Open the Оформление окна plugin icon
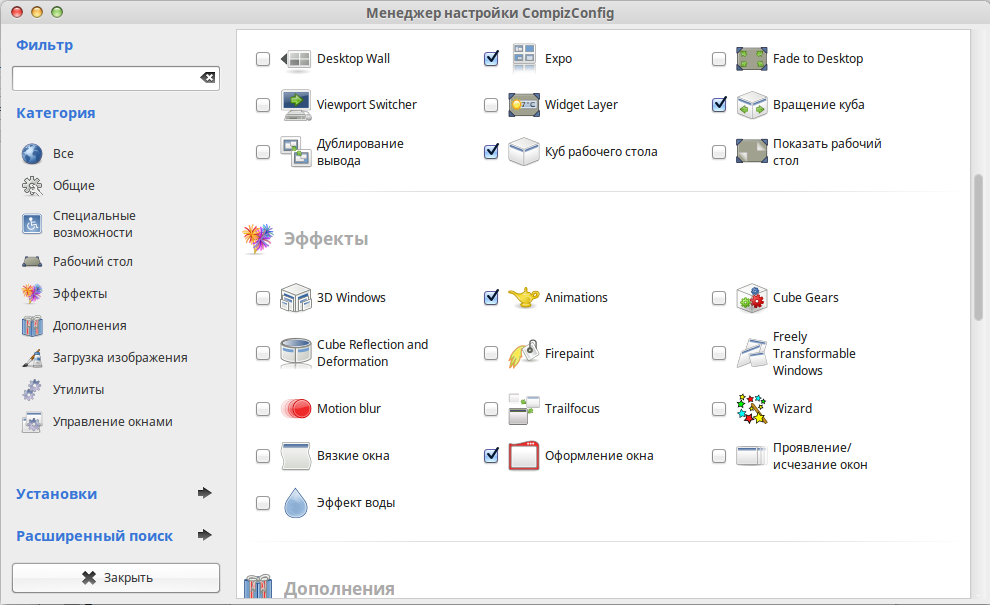 click(523, 456)
